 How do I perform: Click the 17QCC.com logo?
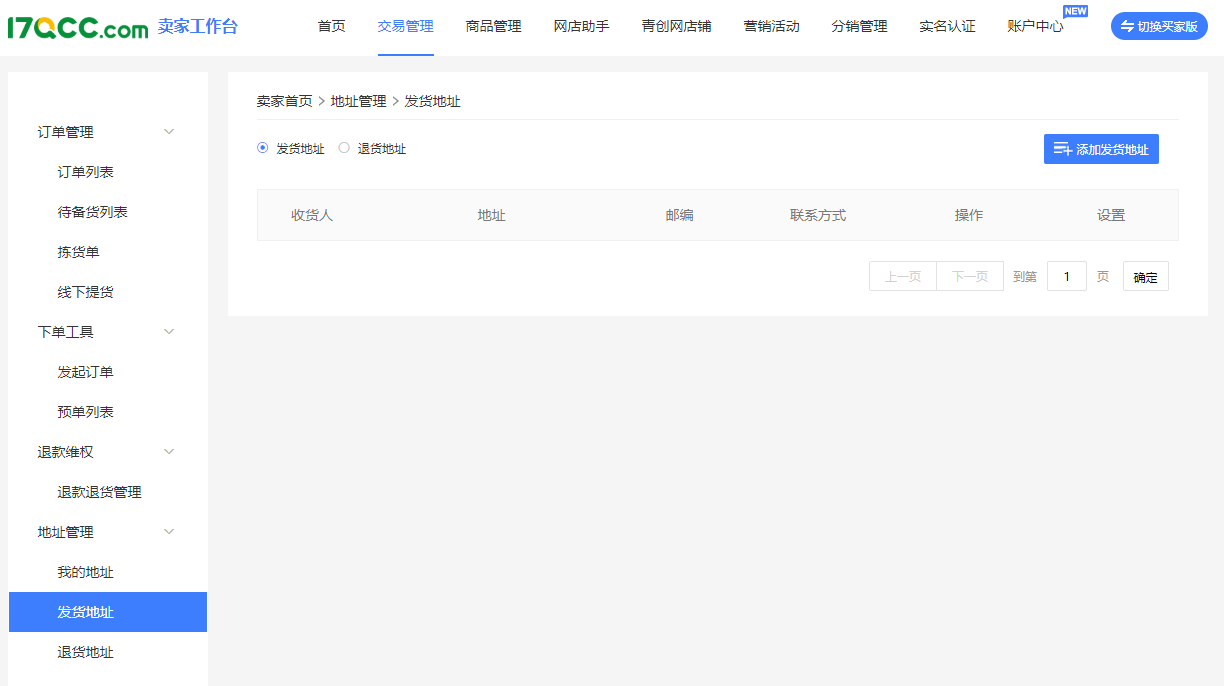(x=78, y=27)
